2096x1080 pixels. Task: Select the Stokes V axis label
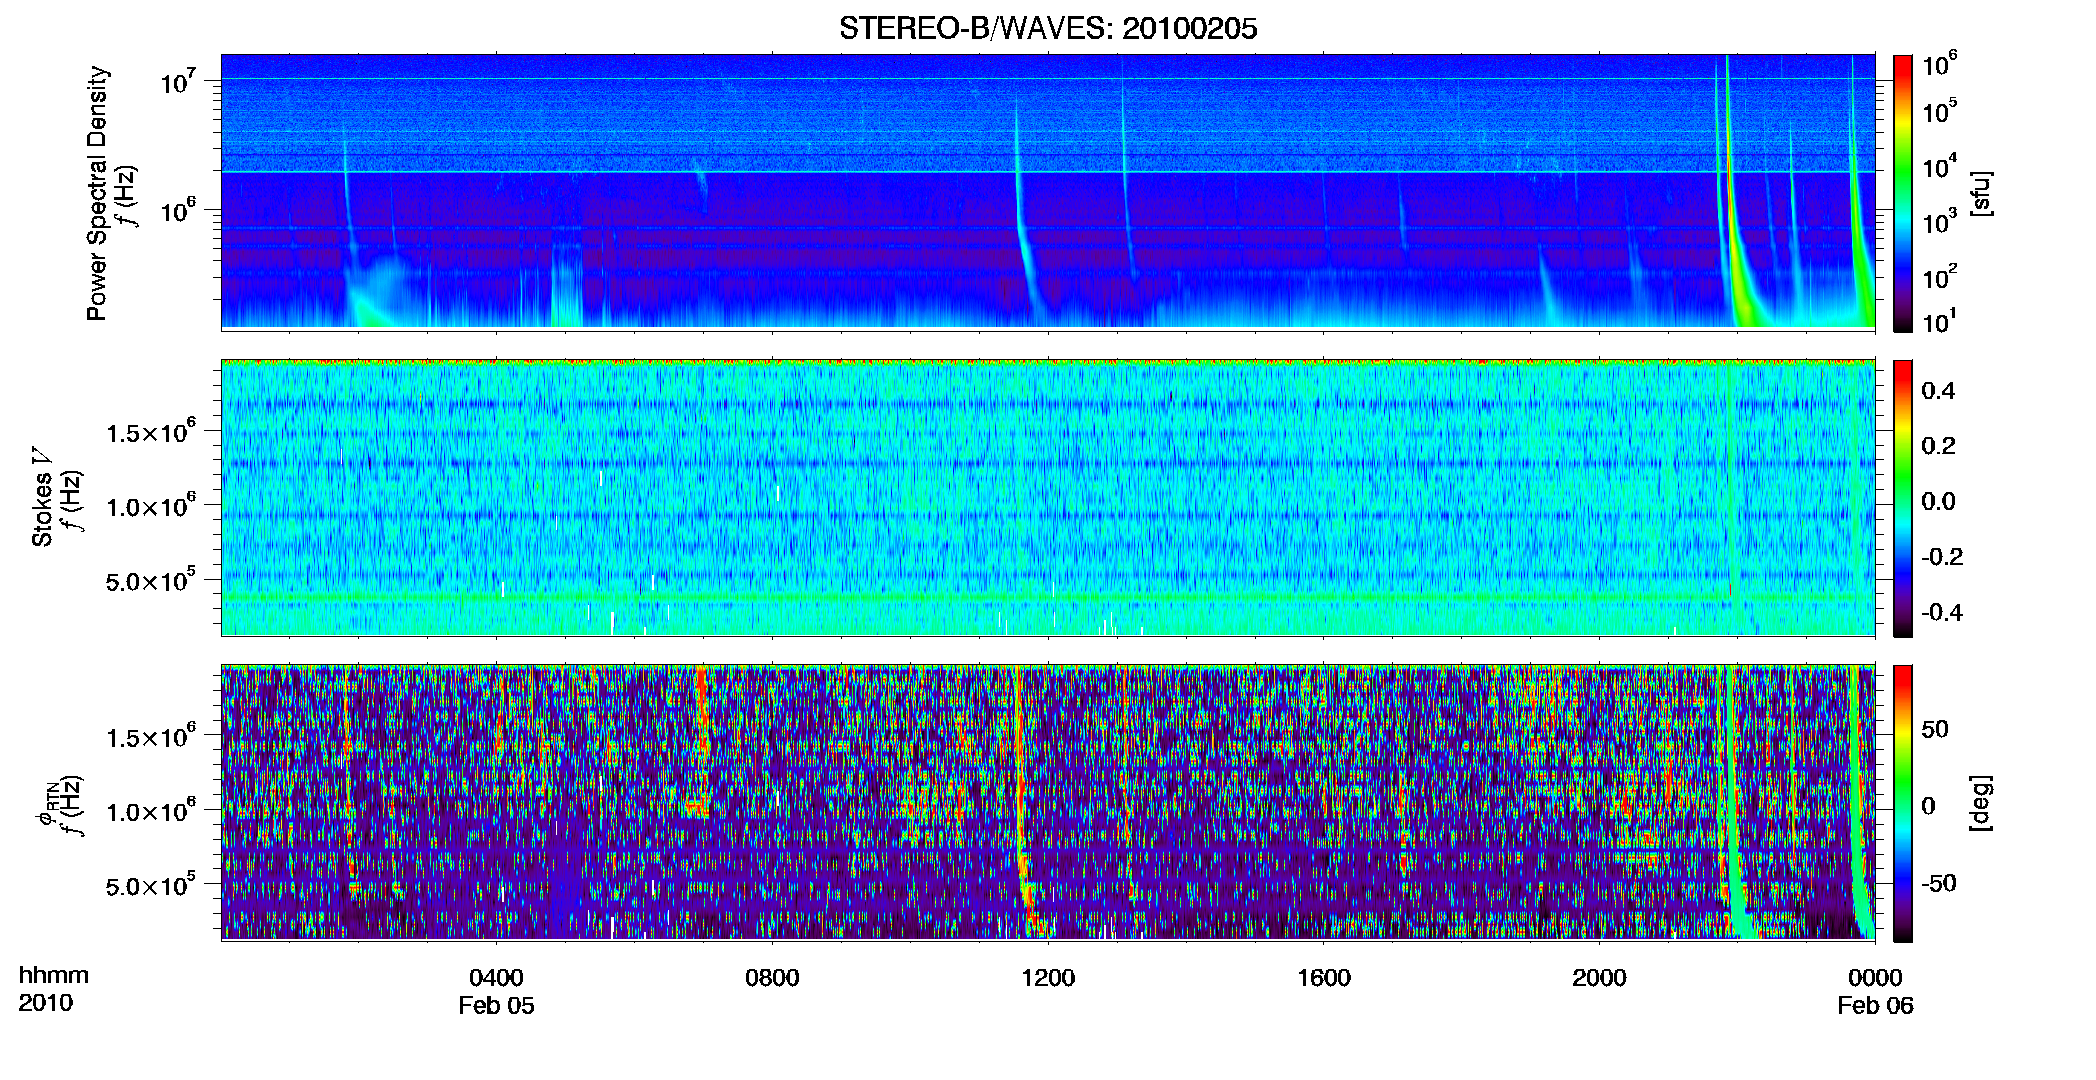pyautogui.click(x=42, y=496)
